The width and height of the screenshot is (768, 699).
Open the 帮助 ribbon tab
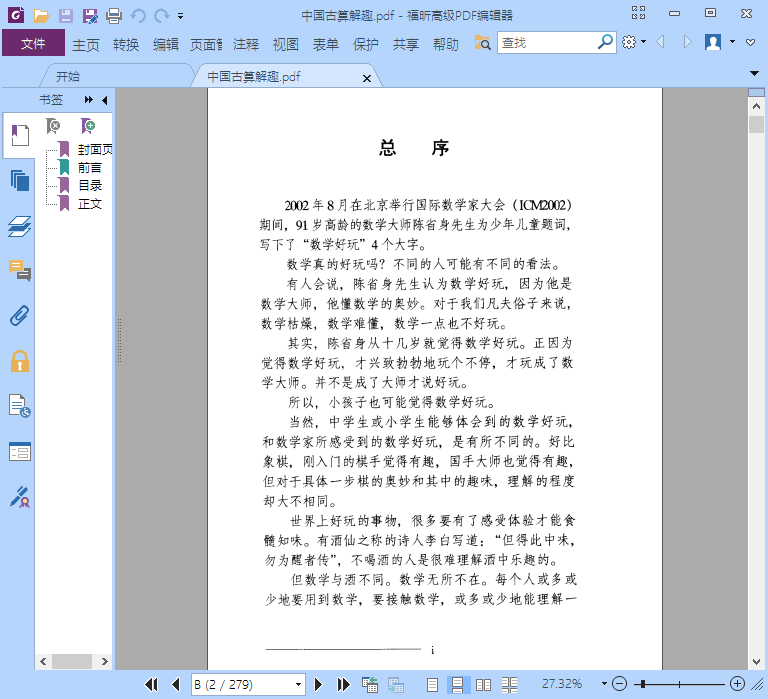[x=446, y=45]
